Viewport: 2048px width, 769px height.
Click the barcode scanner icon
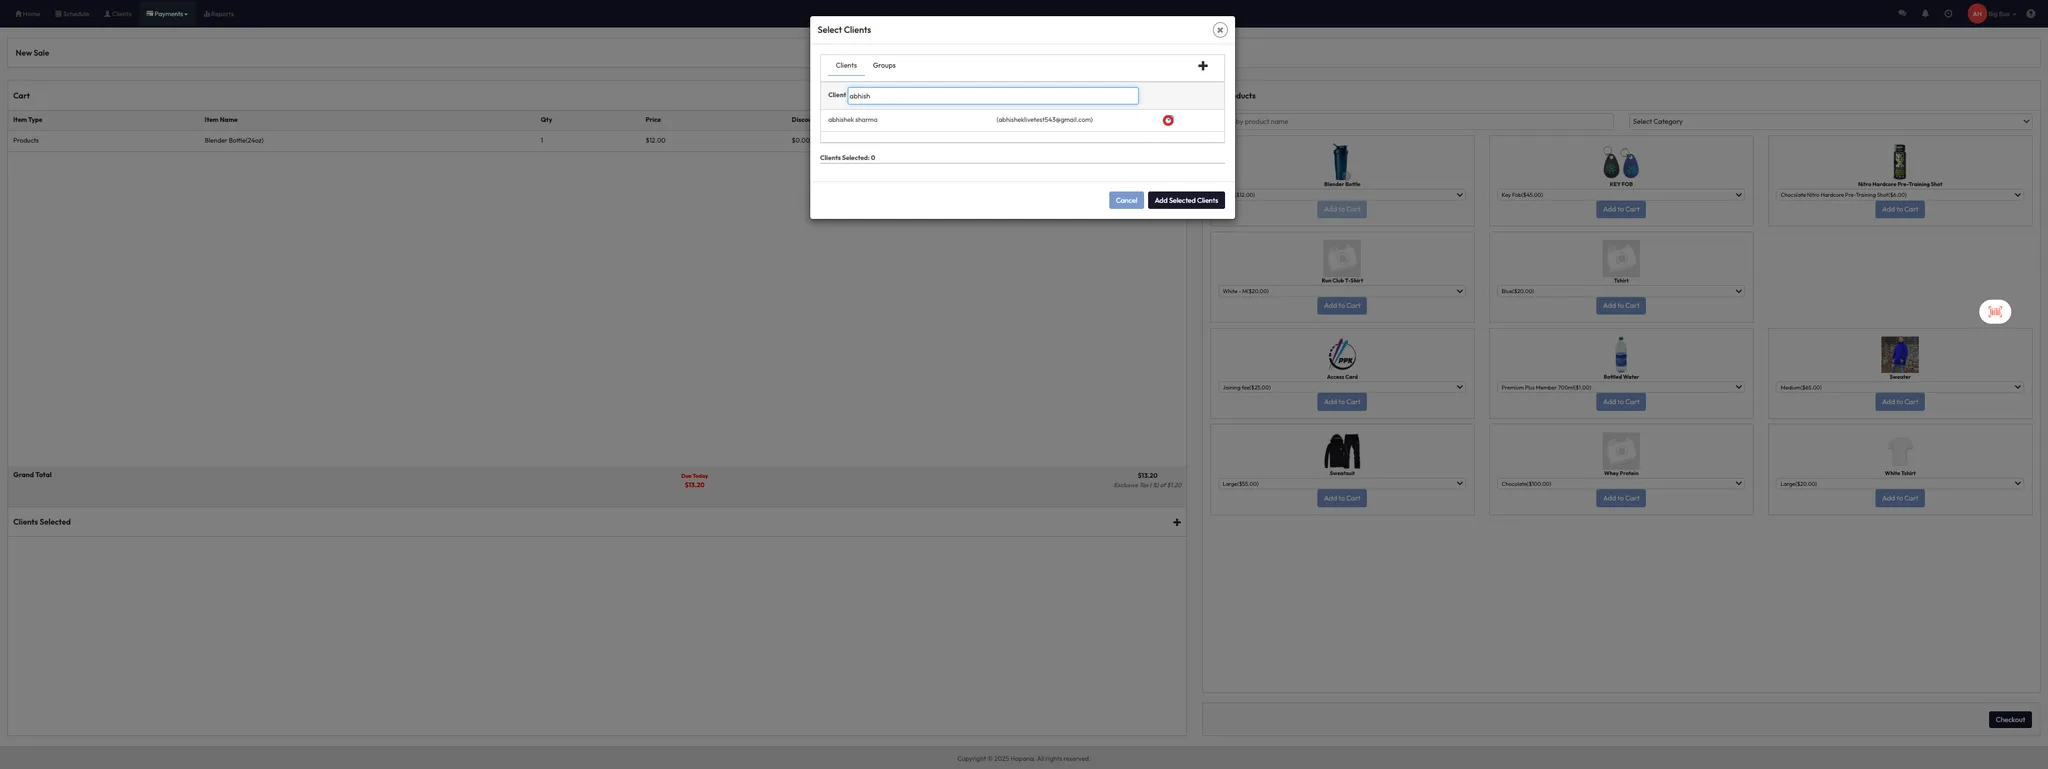click(1994, 312)
